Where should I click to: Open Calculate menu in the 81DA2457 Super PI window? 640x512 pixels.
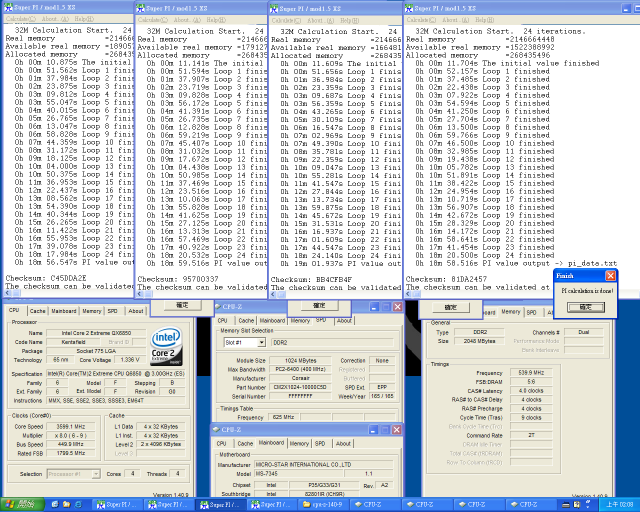(421, 20)
